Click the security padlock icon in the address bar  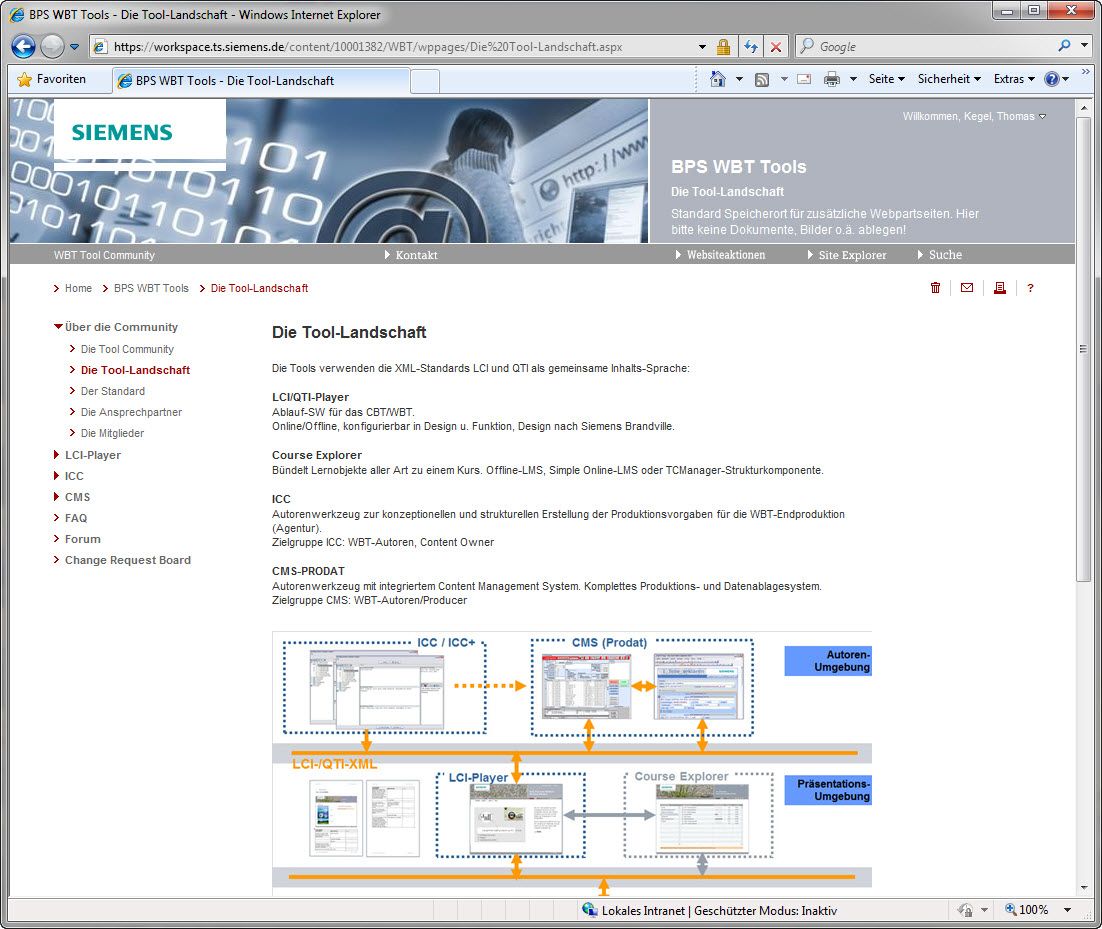(723, 47)
